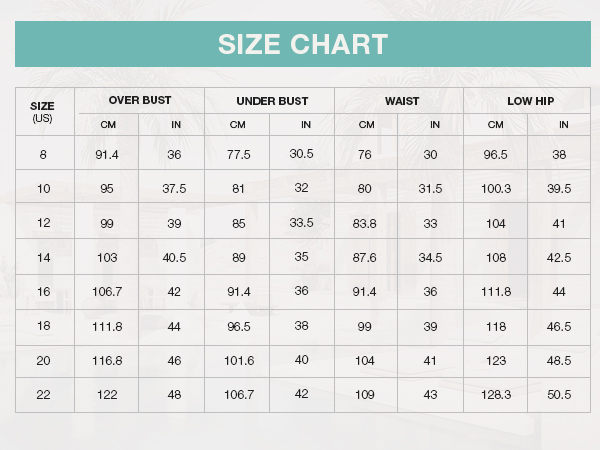600x450 pixels.
Task: Select the 50.5 low hip inches cell
Action: (x=559, y=395)
